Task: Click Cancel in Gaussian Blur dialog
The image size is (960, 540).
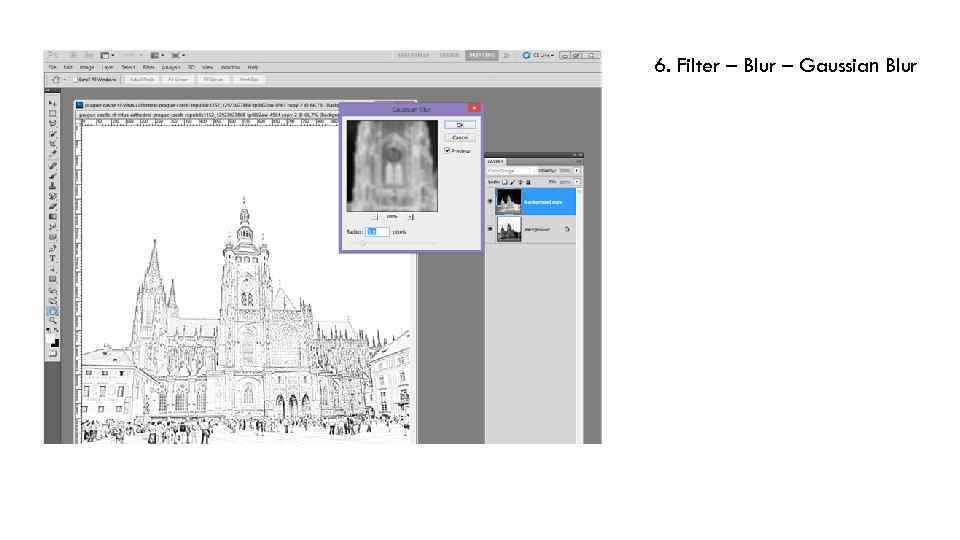Action: (460, 138)
